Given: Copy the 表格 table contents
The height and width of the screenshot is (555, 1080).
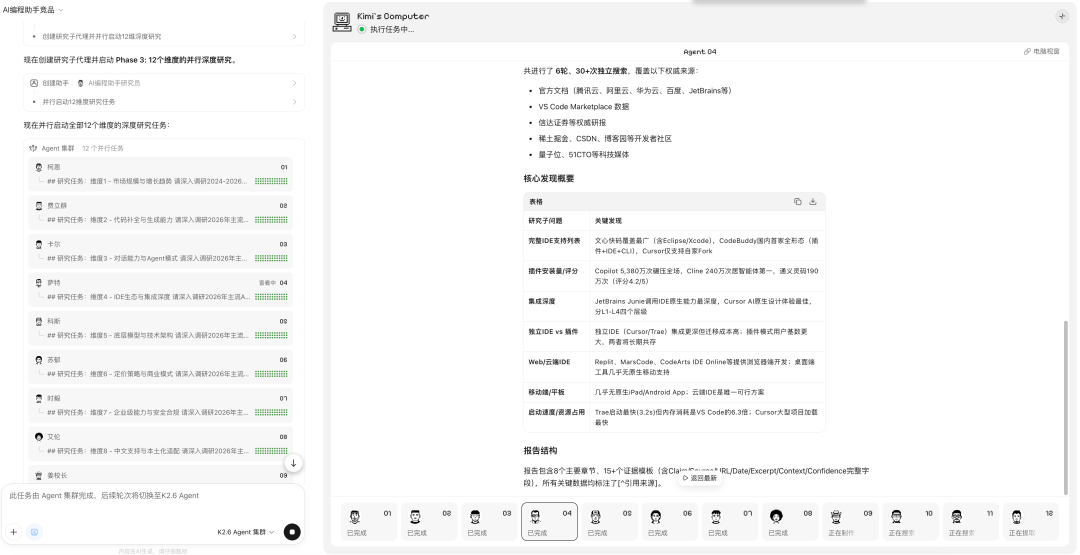Looking at the screenshot, I should pyautogui.click(x=797, y=201).
